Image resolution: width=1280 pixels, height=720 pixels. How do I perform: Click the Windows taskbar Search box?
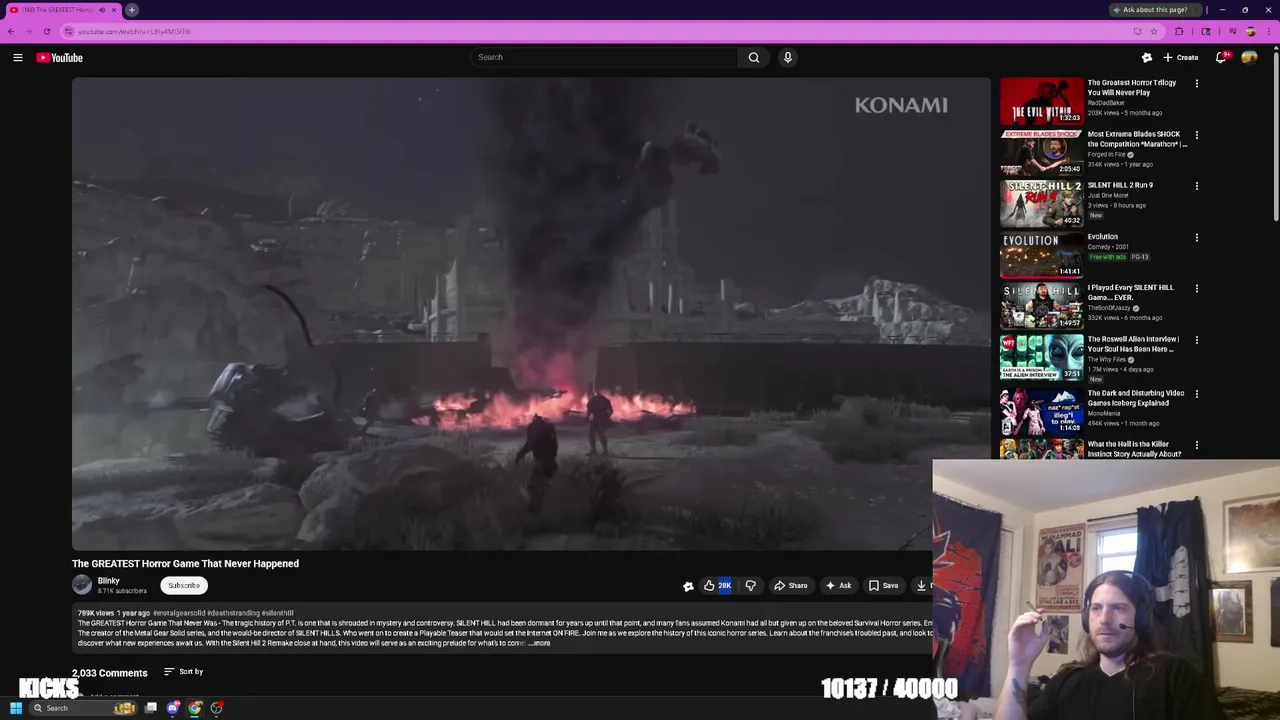tap(83, 708)
